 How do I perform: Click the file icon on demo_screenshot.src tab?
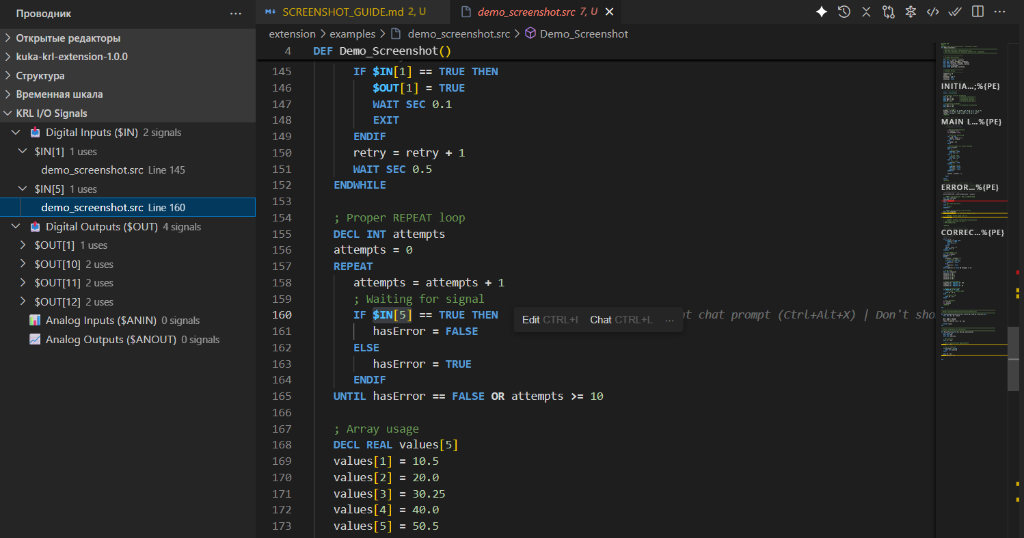(x=466, y=12)
